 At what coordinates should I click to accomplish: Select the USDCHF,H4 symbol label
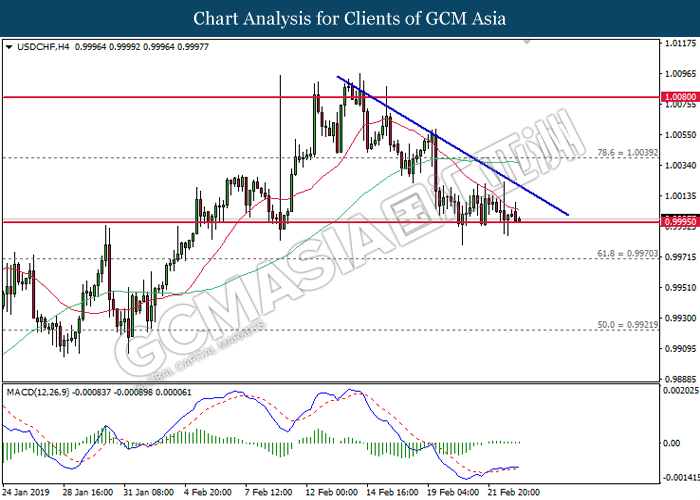coord(43,47)
